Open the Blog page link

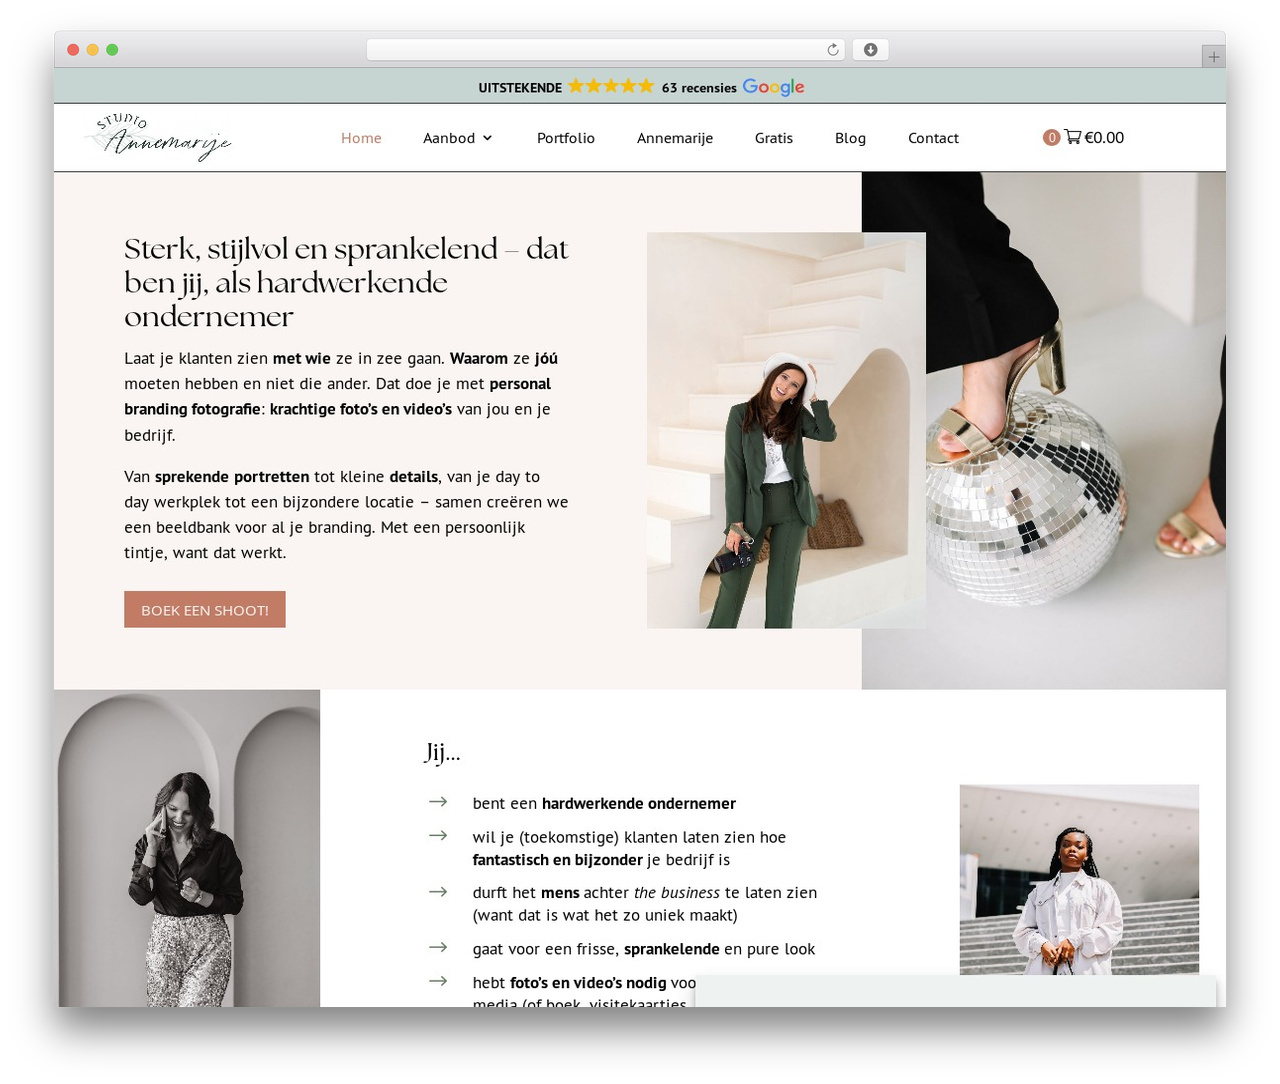coord(850,138)
